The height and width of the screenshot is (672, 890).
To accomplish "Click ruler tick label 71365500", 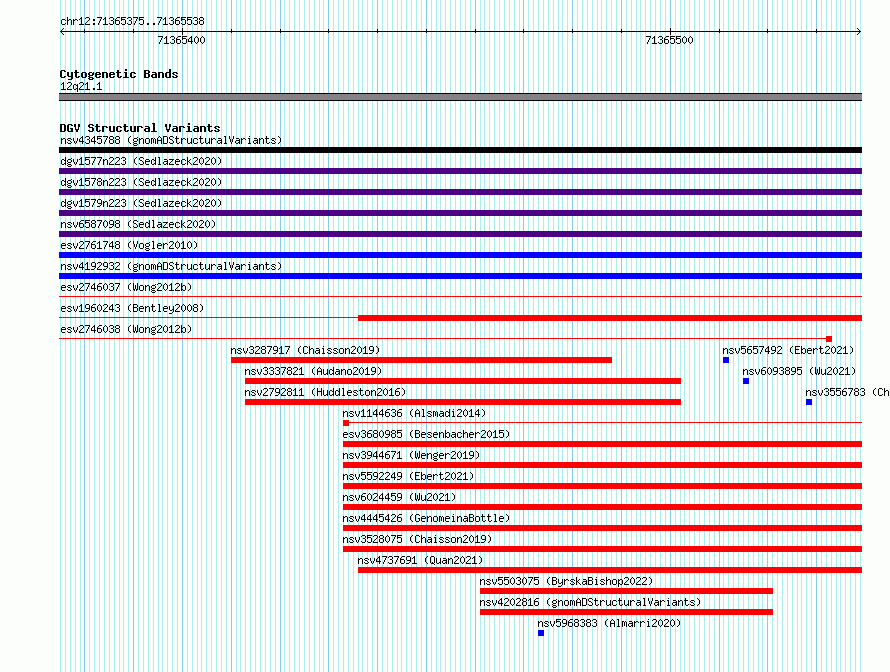I will pyautogui.click(x=669, y=40).
